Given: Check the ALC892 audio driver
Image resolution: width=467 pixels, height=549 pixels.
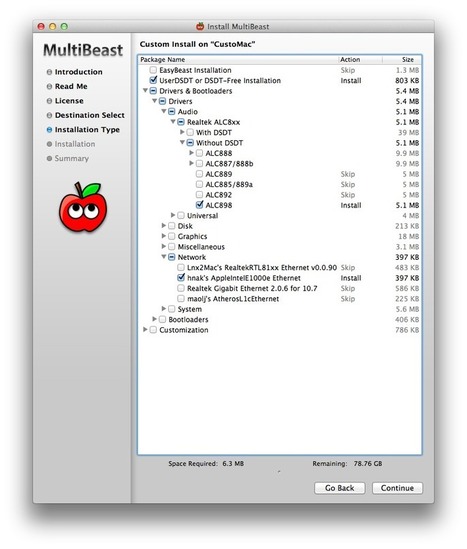Looking at the screenshot, I should coord(199,195).
